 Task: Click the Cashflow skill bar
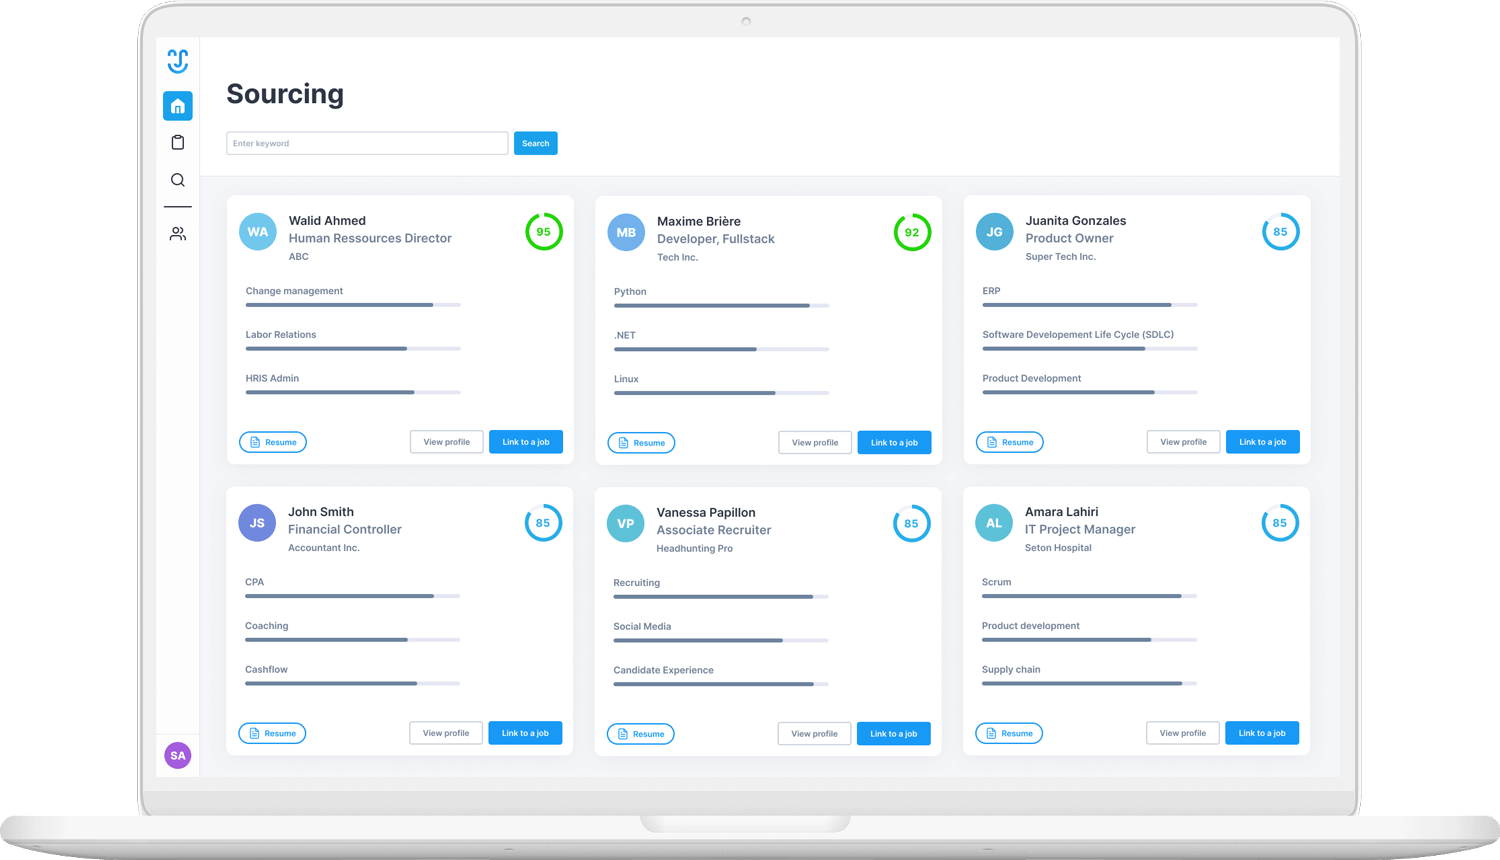352,683
